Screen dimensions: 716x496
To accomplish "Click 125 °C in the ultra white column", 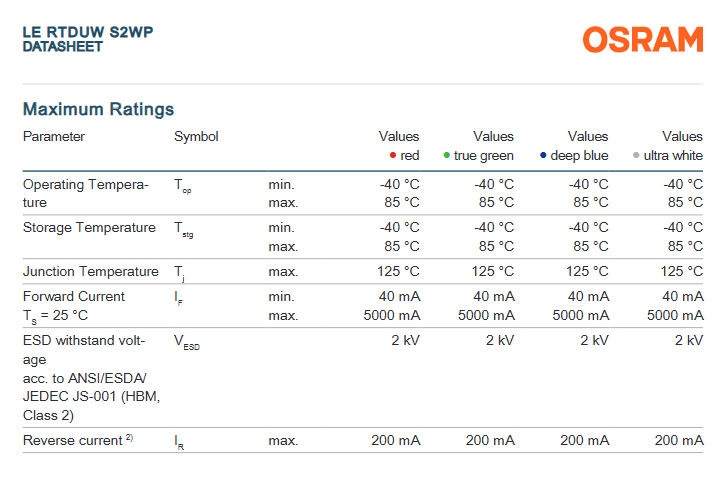I will coord(682,271).
